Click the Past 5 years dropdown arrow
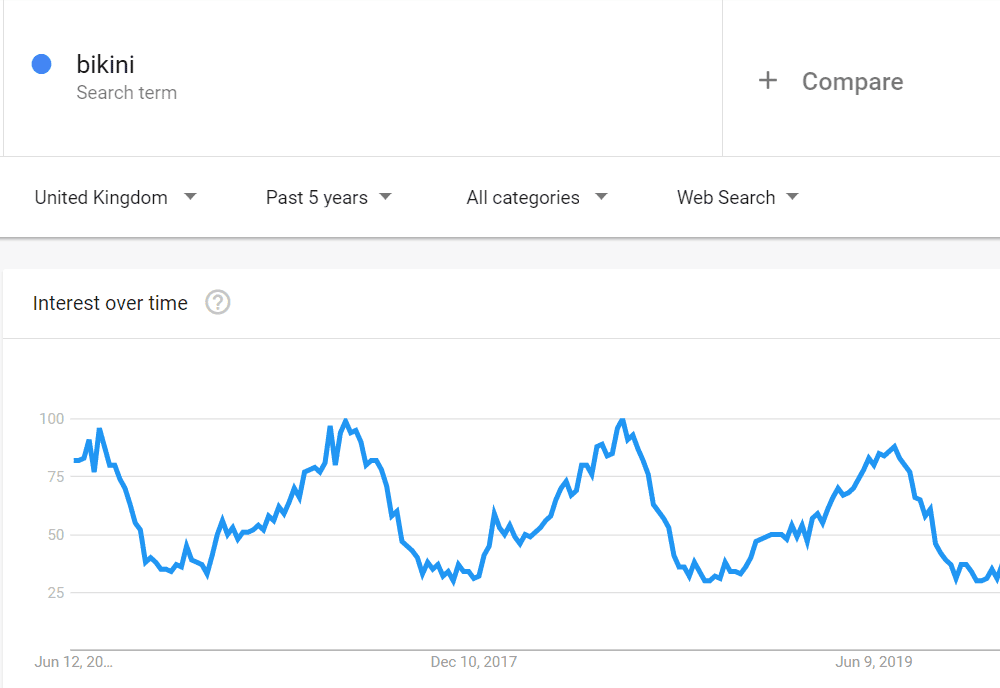This screenshot has height=688, width=1000. pos(385,196)
